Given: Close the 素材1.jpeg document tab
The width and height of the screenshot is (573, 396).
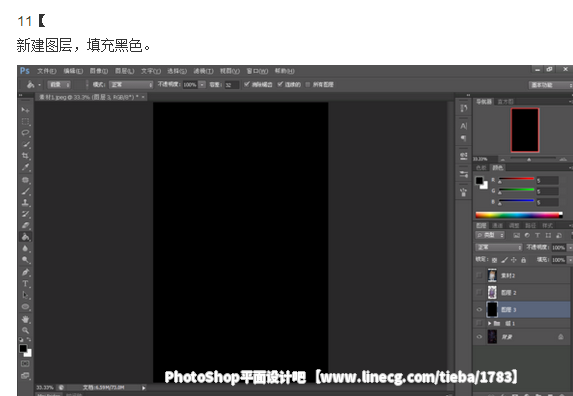Looking at the screenshot, I should (x=143, y=97).
